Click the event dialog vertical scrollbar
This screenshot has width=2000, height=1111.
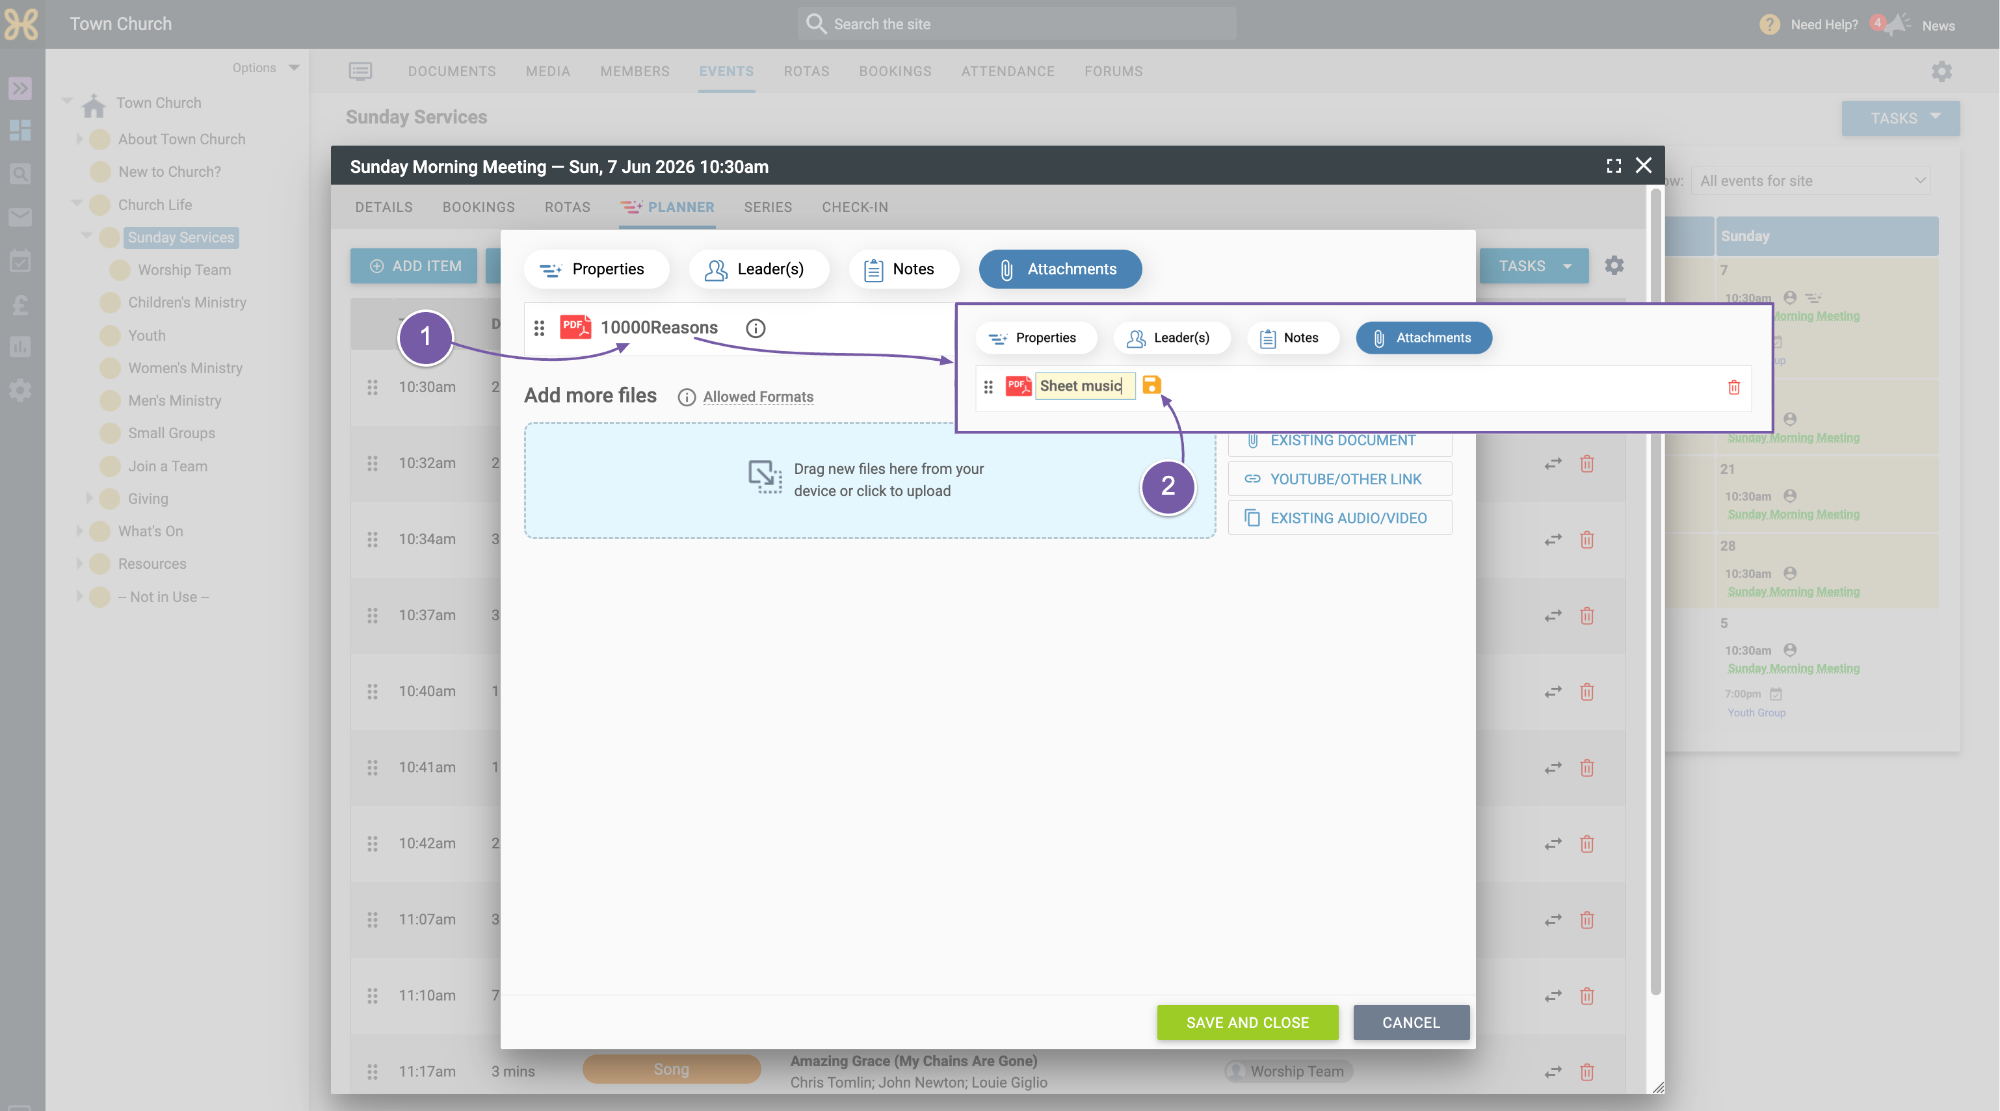(1655, 590)
